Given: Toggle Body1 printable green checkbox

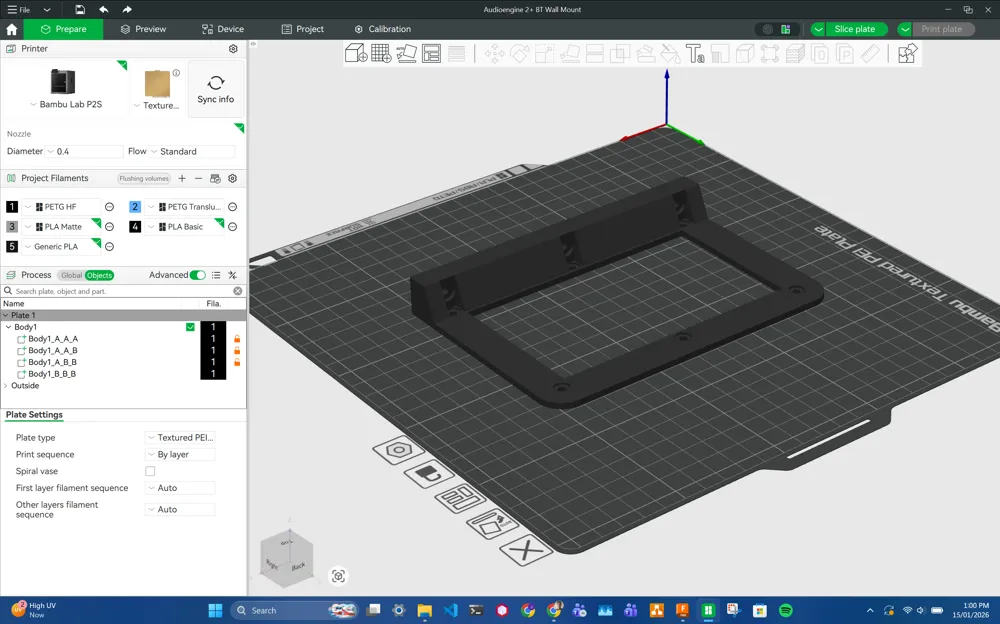Looking at the screenshot, I should point(190,327).
